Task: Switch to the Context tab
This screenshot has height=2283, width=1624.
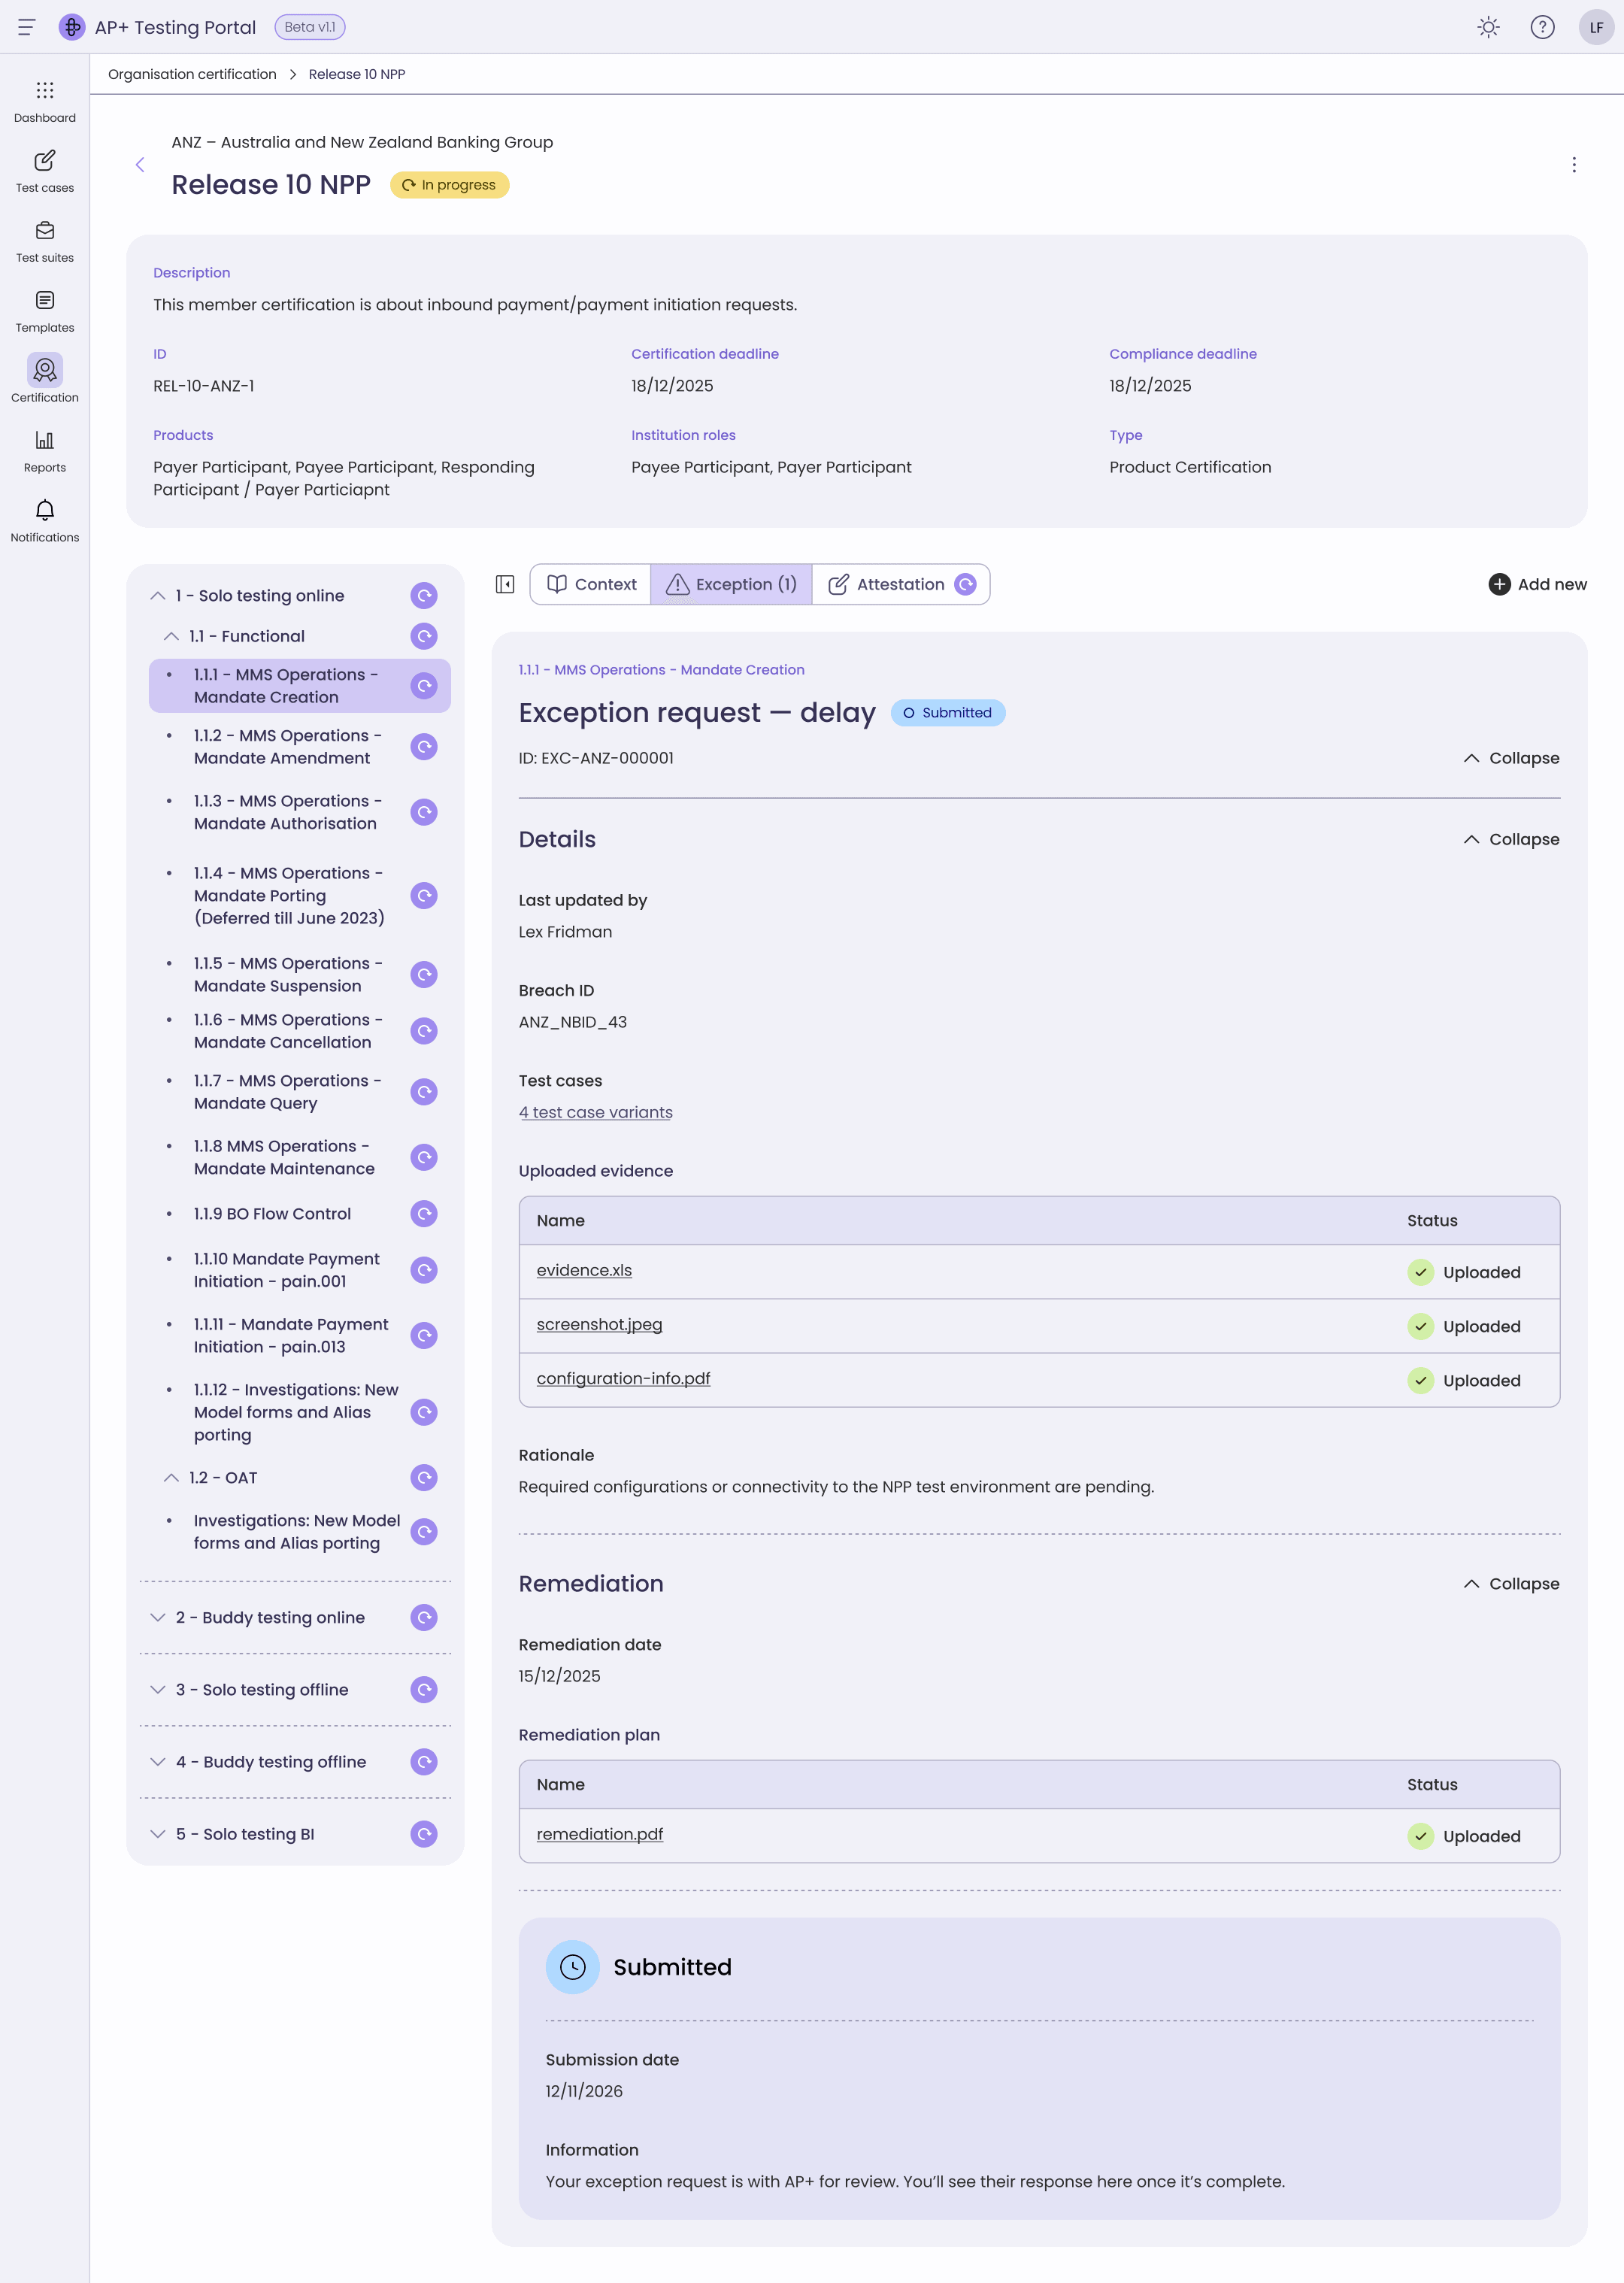Action: 591,584
